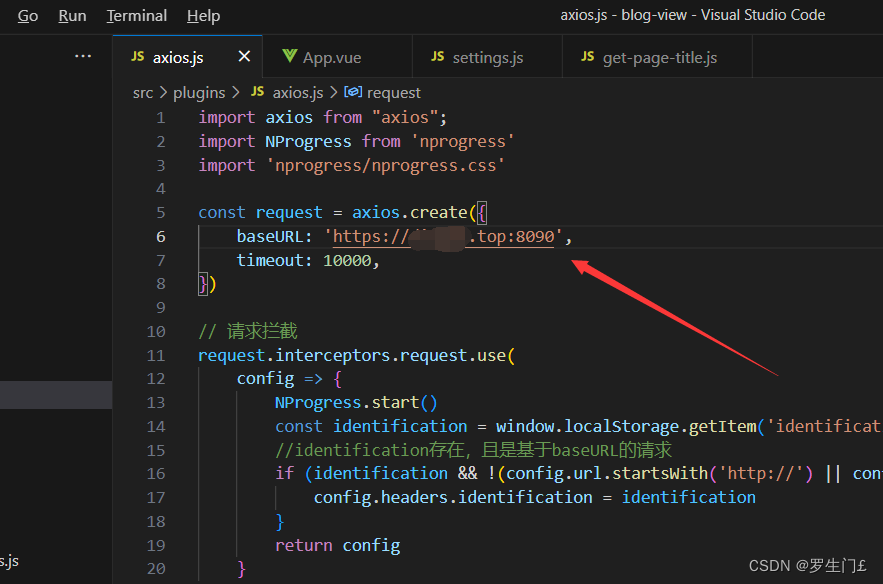Viewport: 883px width, 584px height.
Task: Click 'window.localStorage.getItem' on line 14
Action: [626, 427]
